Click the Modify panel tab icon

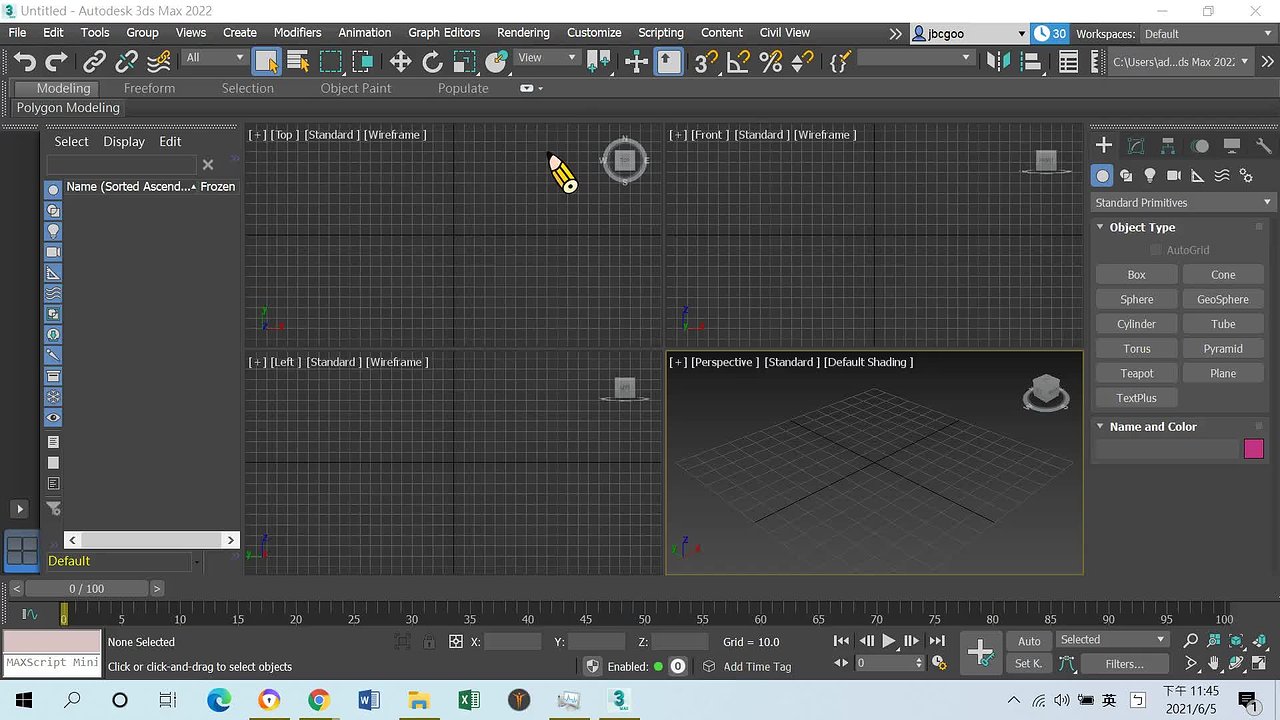[x=1136, y=146]
